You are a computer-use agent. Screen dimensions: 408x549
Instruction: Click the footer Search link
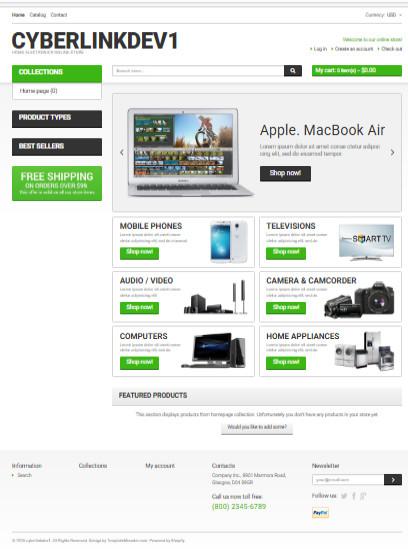point(25,475)
